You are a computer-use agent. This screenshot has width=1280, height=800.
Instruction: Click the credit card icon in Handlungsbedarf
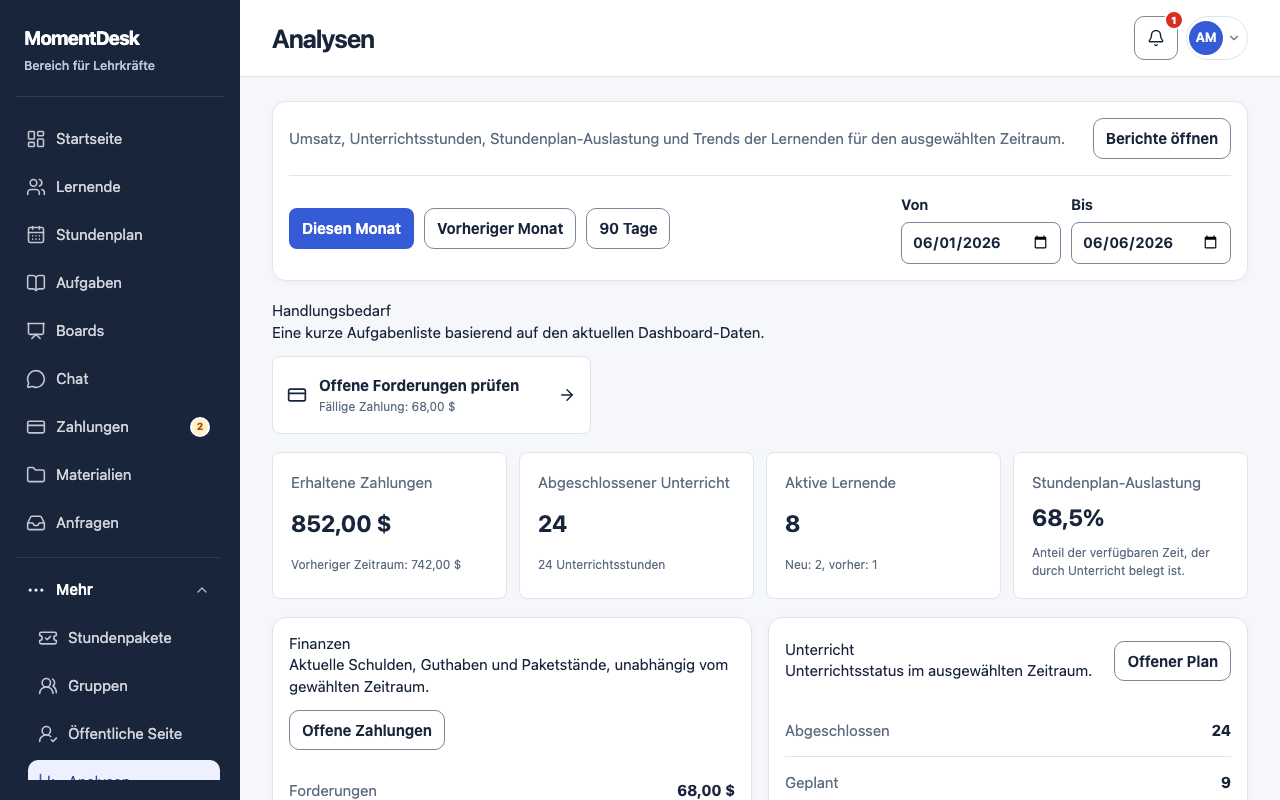(x=297, y=395)
